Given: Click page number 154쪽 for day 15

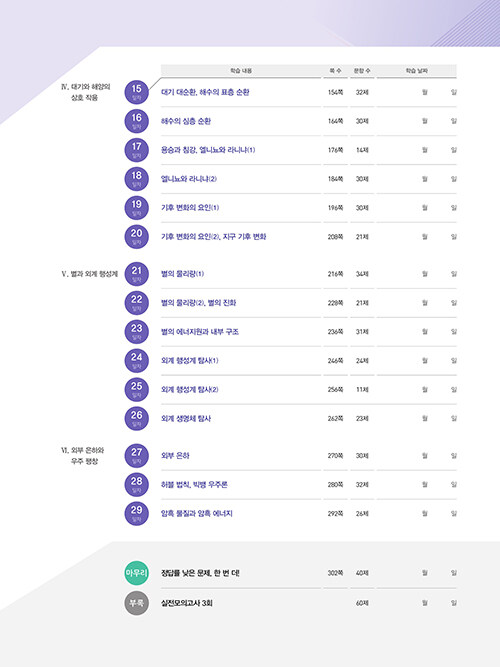Looking at the screenshot, I should 335,92.
